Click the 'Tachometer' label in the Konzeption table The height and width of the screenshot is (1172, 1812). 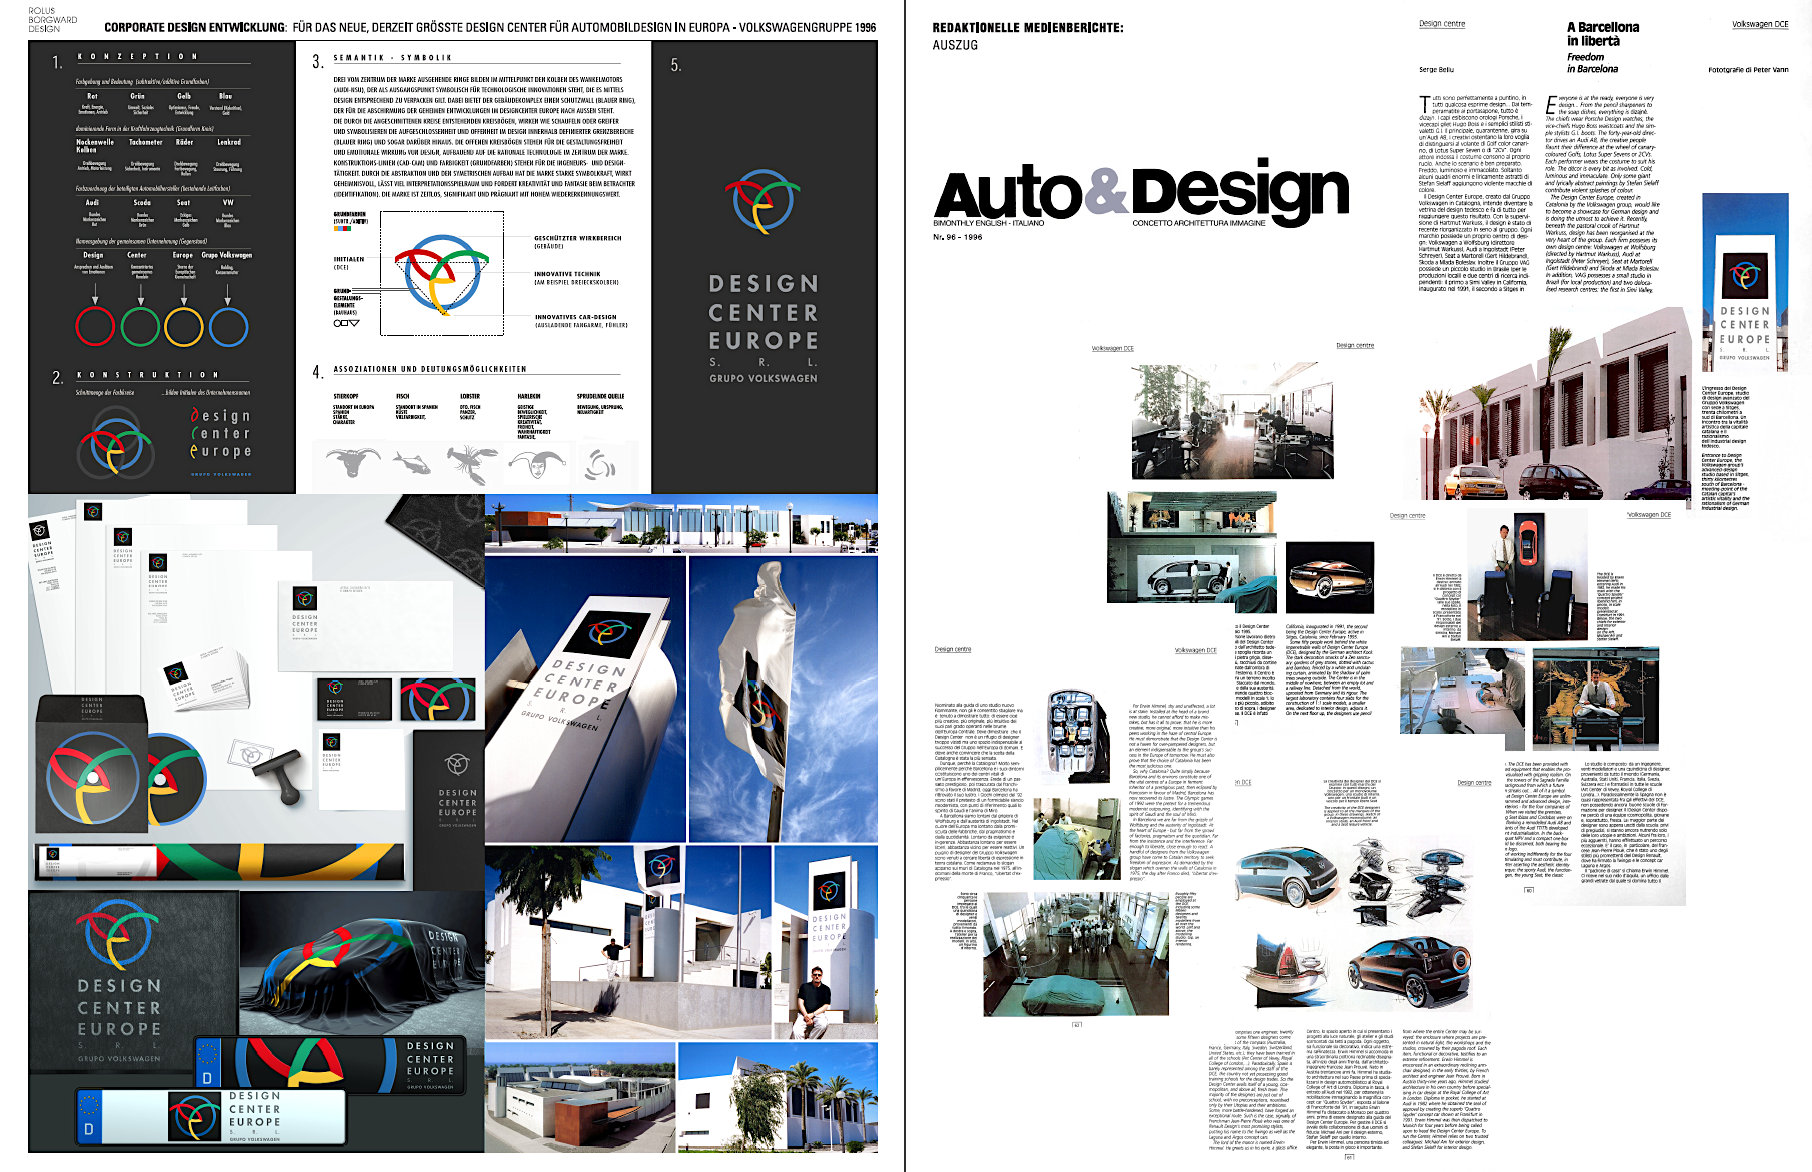point(146,142)
